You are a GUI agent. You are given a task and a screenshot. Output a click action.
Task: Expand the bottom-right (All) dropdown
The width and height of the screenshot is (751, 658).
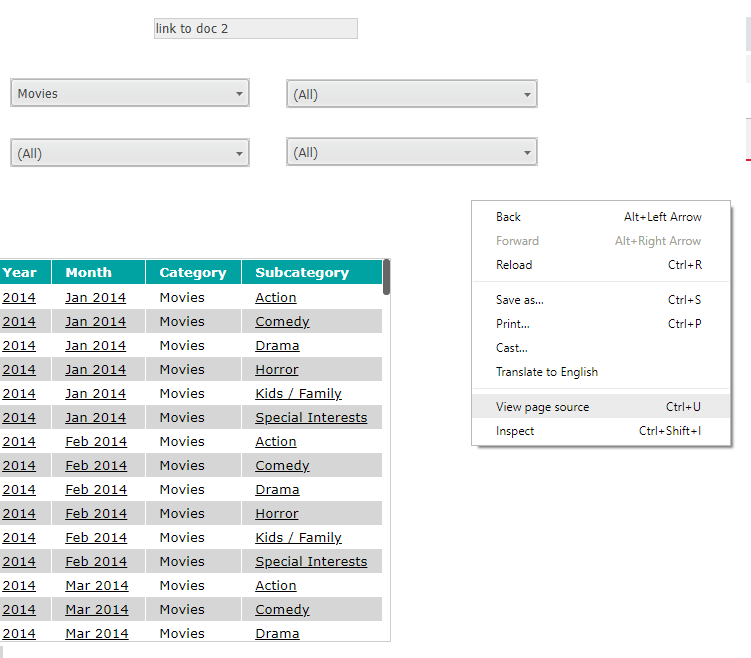(x=411, y=153)
